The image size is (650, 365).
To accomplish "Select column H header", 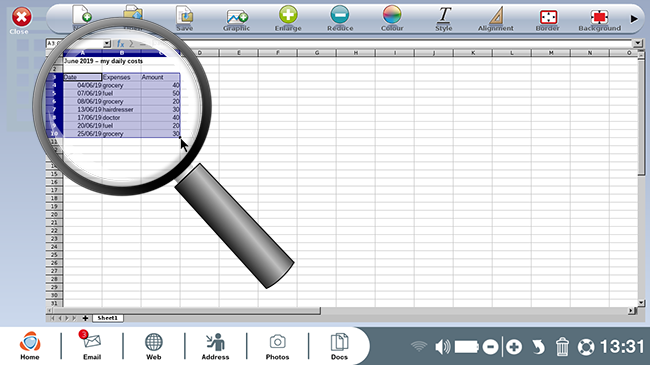I will point(356,53).
